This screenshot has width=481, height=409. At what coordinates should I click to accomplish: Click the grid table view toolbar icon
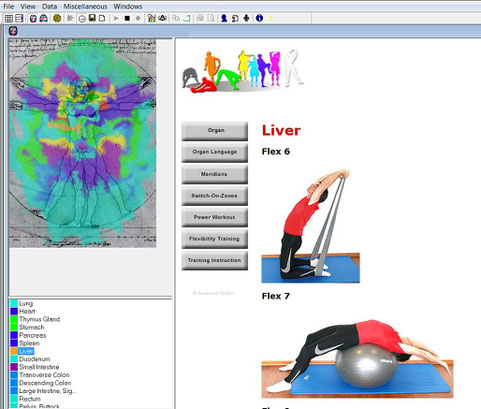click(x=9, y=18)
